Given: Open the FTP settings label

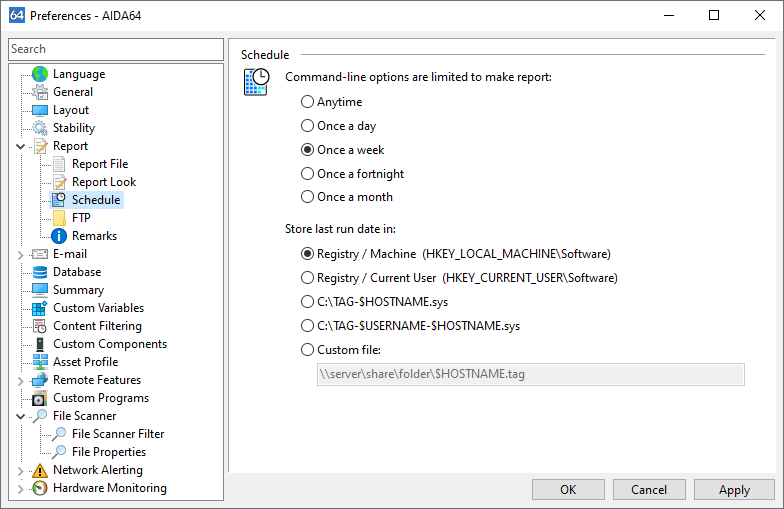Looking at the screenshot, I should 81,218.
